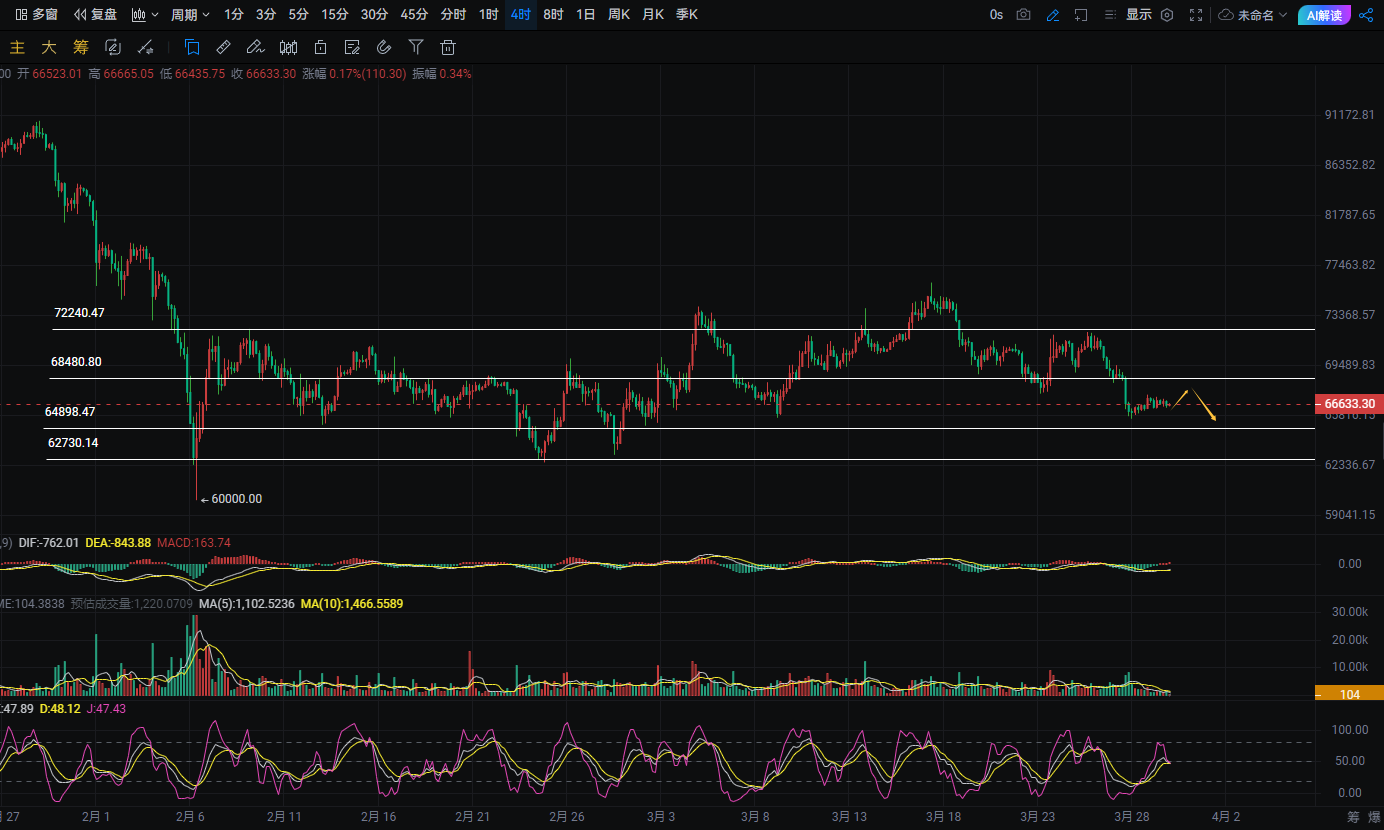Open 复盘 replay mode
This screenshot has width=1384, height=830.
(95, 15)
